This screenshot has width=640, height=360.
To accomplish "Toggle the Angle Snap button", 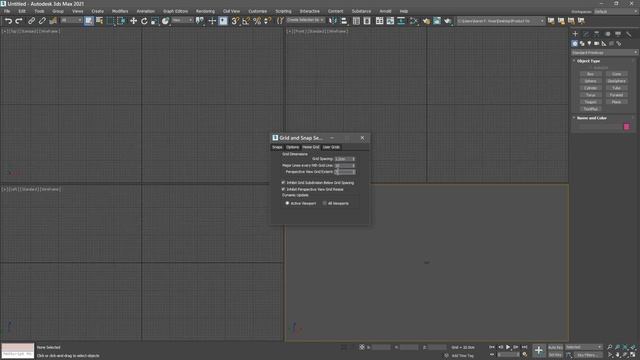I will click(x=246, y=21).
